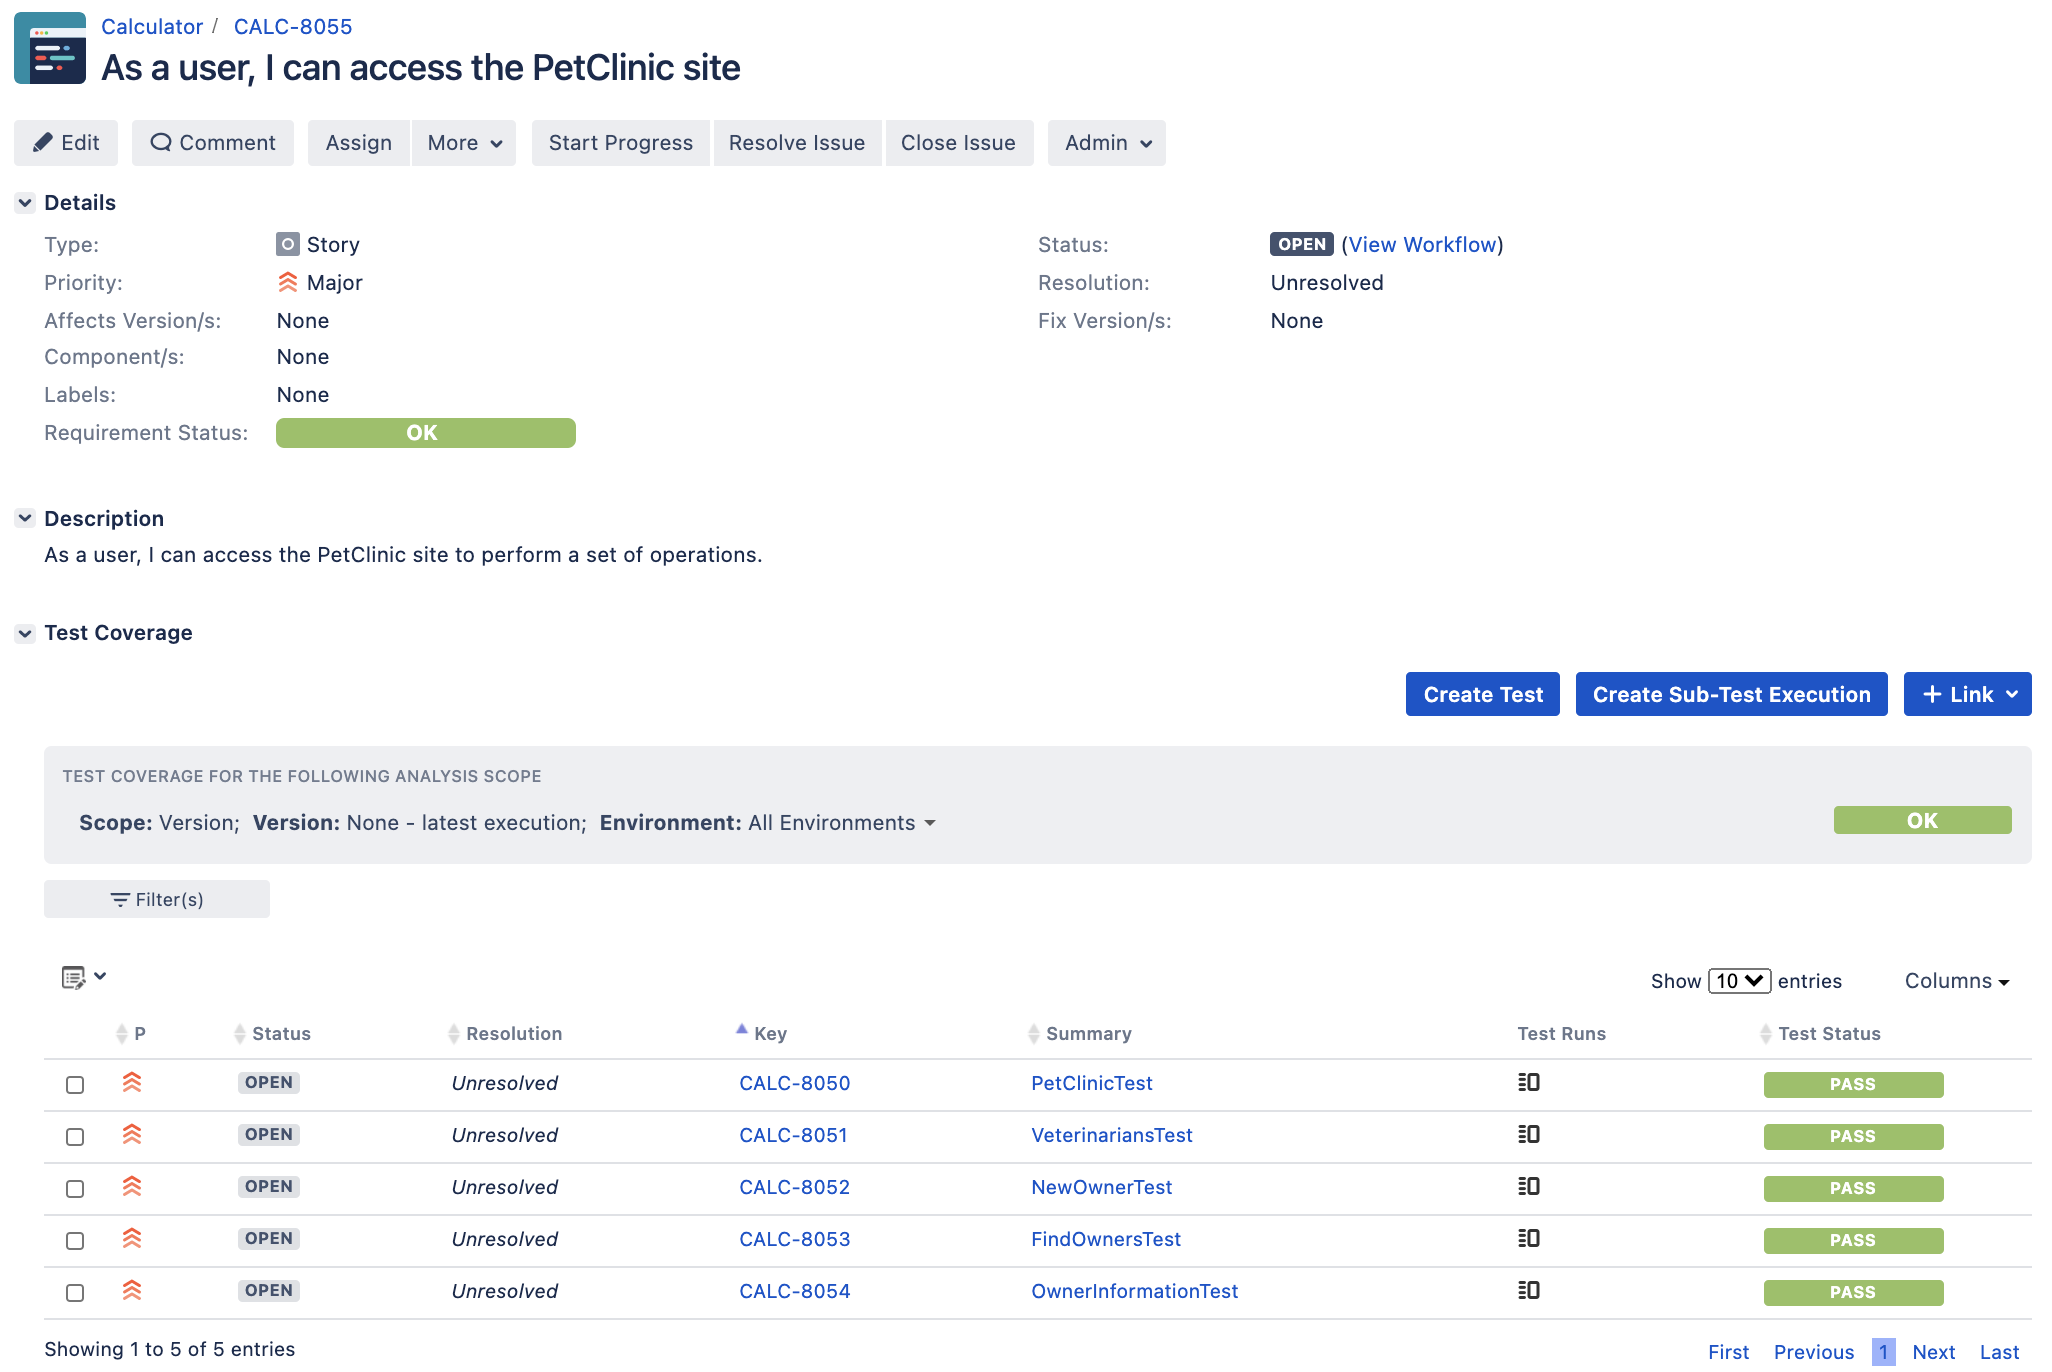
Task: Sort by Summary column header
Action: (x=1080, y=1033)
